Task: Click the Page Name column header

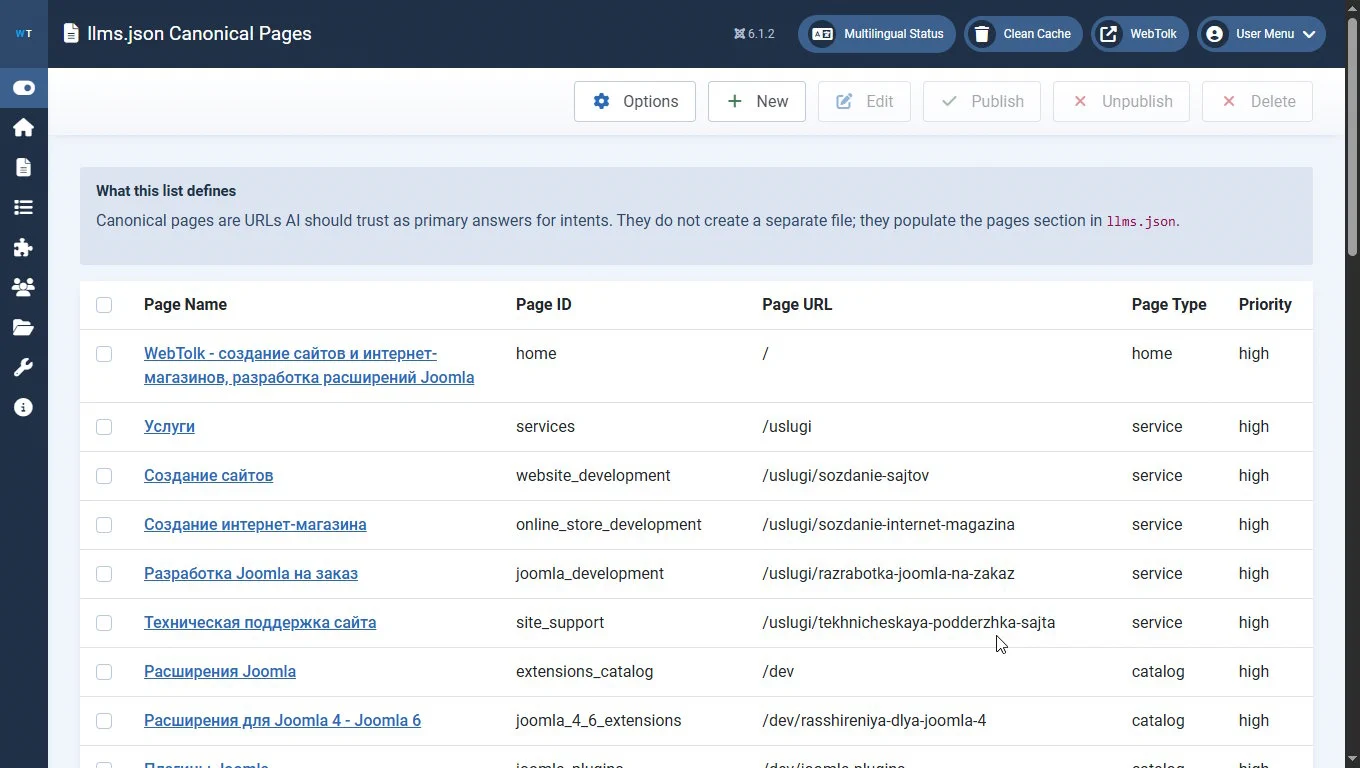Action: tap(185, 305)
